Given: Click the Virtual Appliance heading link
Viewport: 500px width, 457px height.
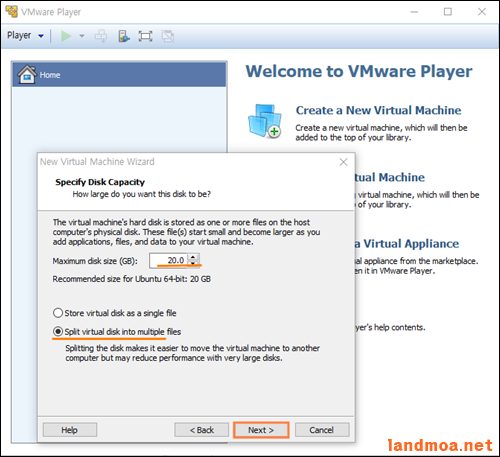Looking at the screenshot, I should (x=407, y=244).
